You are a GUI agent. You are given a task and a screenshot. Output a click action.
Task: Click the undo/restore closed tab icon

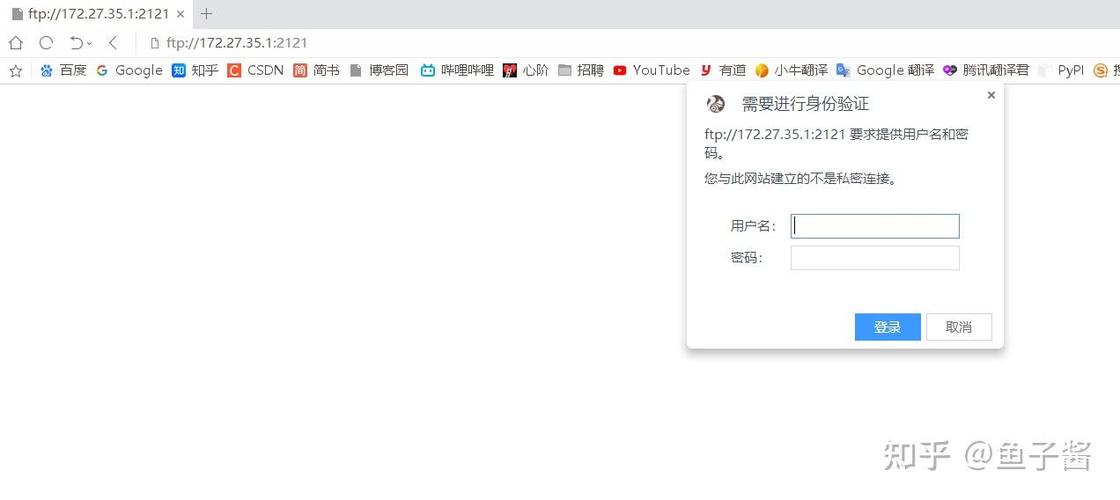click(x=76, y=43)
